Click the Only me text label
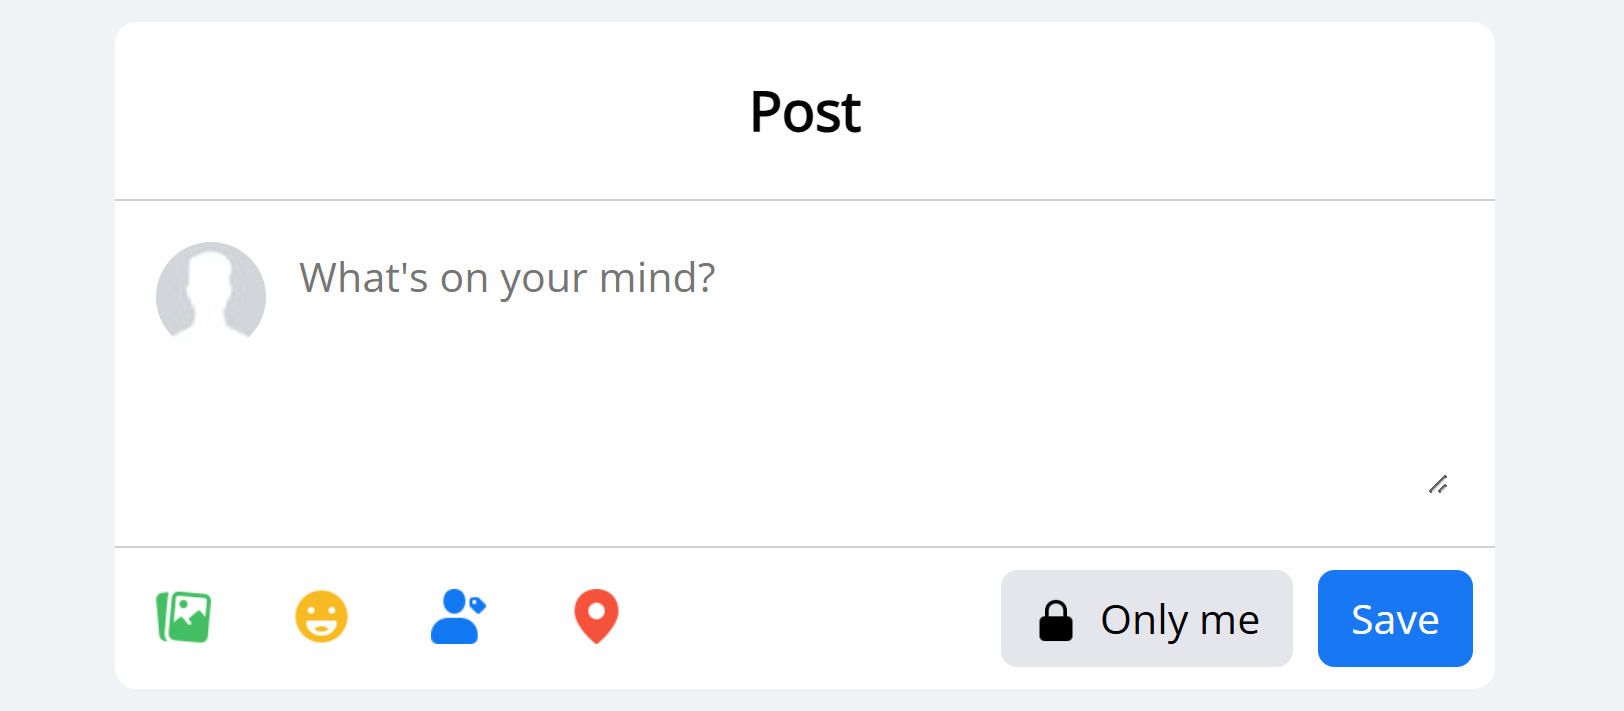The image size is (1624, 711). (x=1180, y=621)
